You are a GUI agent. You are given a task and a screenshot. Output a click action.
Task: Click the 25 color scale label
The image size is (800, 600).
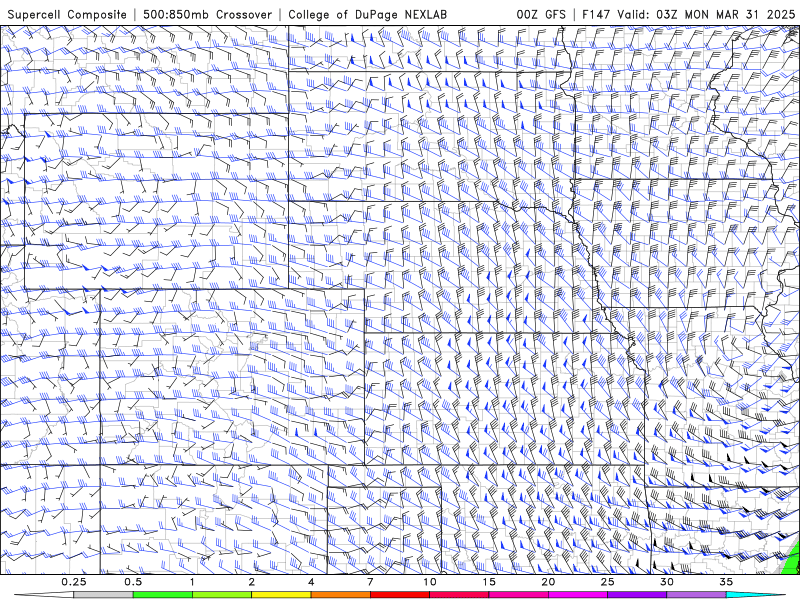(x=608, y=582)
